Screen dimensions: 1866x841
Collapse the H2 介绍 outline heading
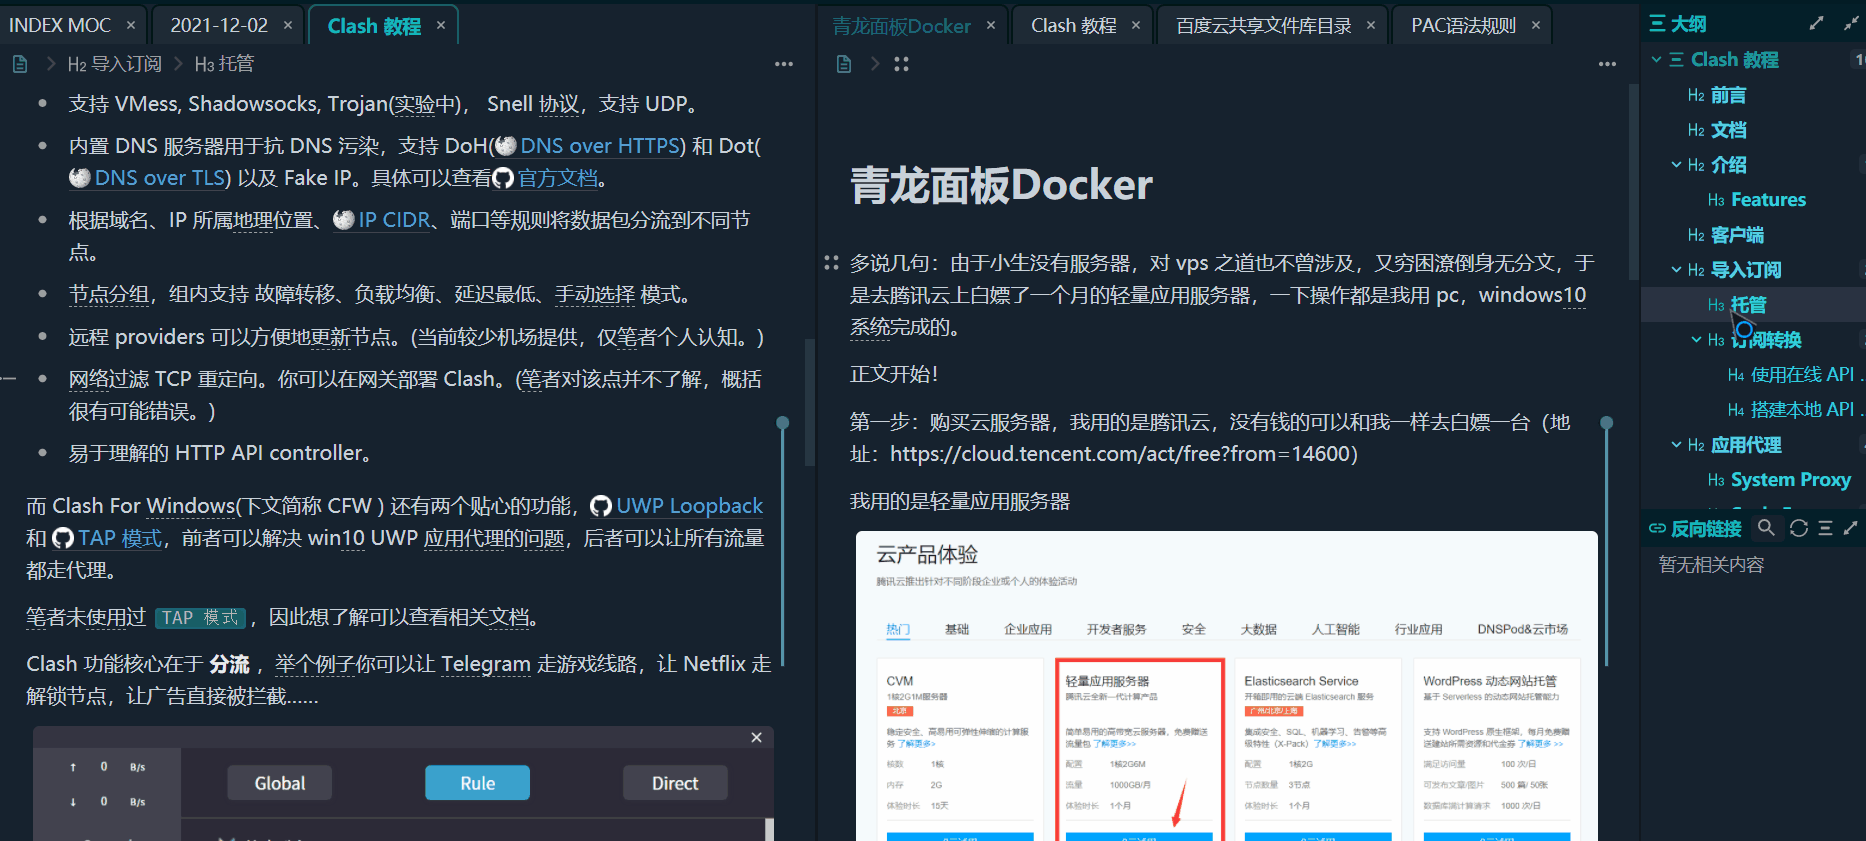coord(1677,165)
